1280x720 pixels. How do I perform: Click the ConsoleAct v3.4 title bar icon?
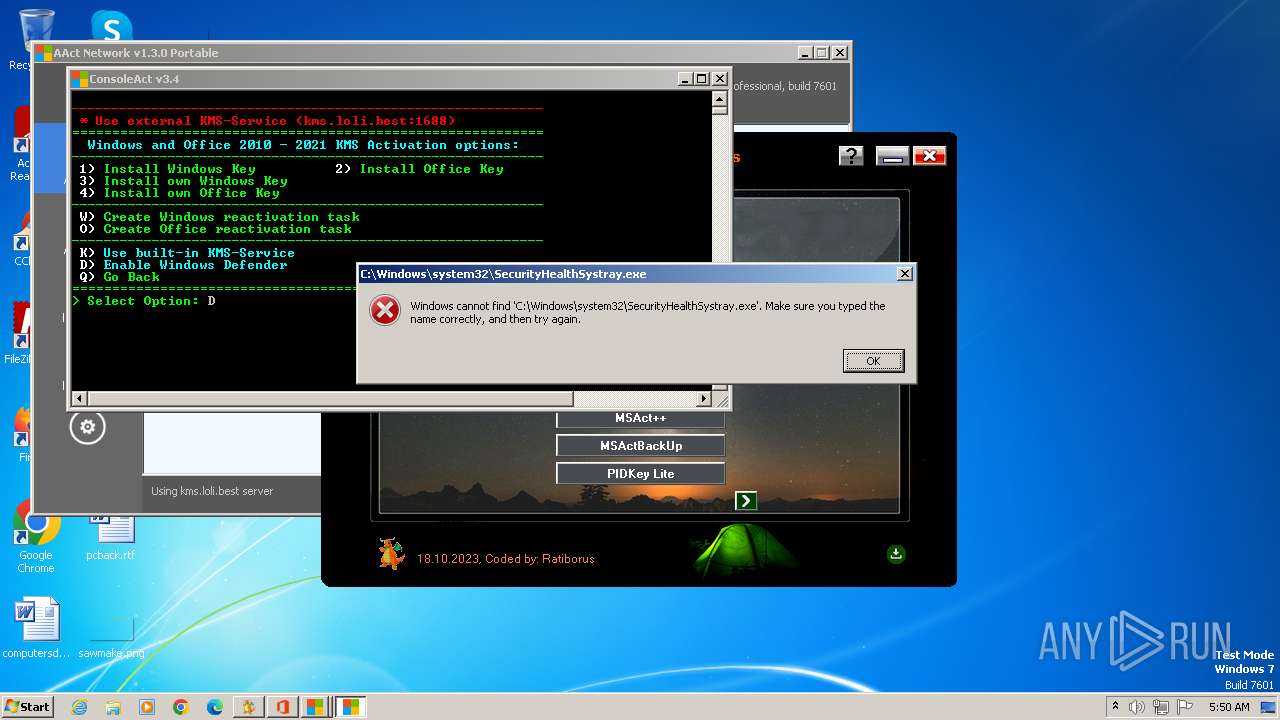(79, 79)
